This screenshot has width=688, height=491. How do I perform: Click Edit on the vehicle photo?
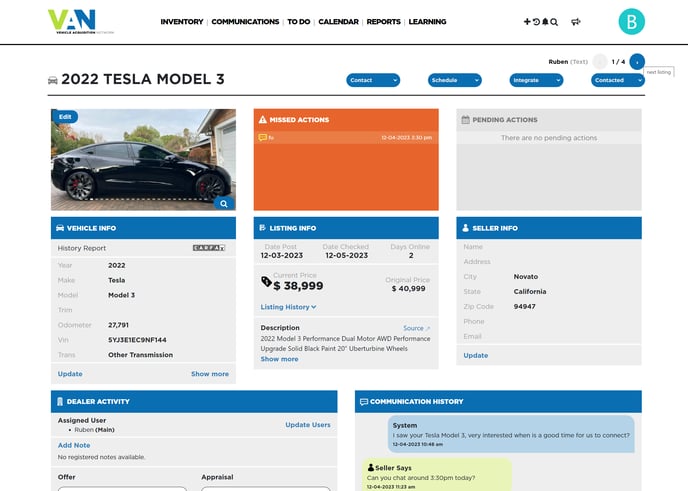(65, 117)
